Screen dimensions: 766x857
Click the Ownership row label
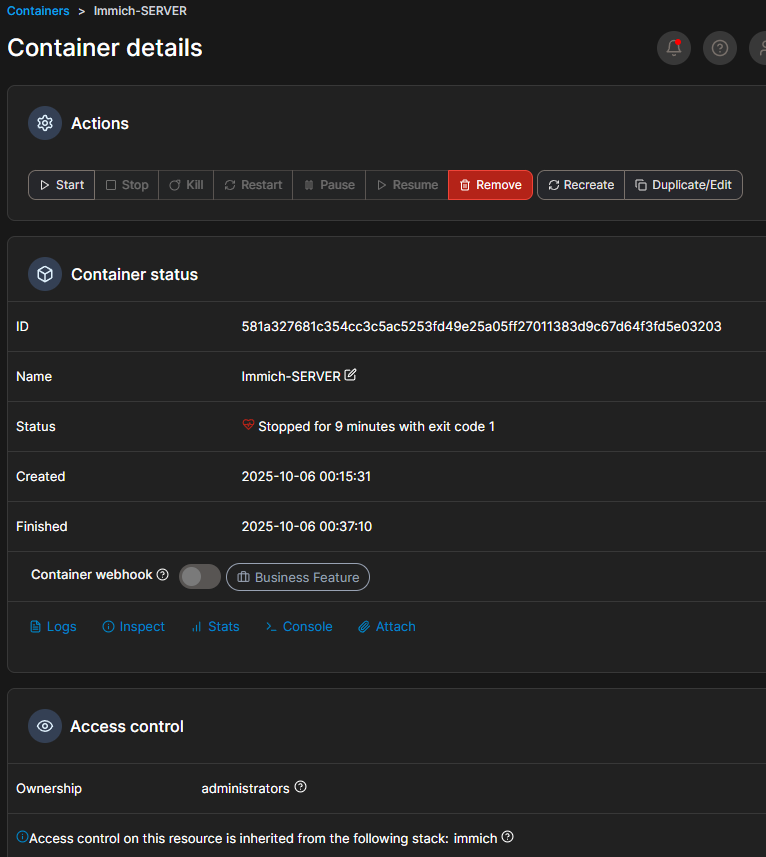coord(49,788)
